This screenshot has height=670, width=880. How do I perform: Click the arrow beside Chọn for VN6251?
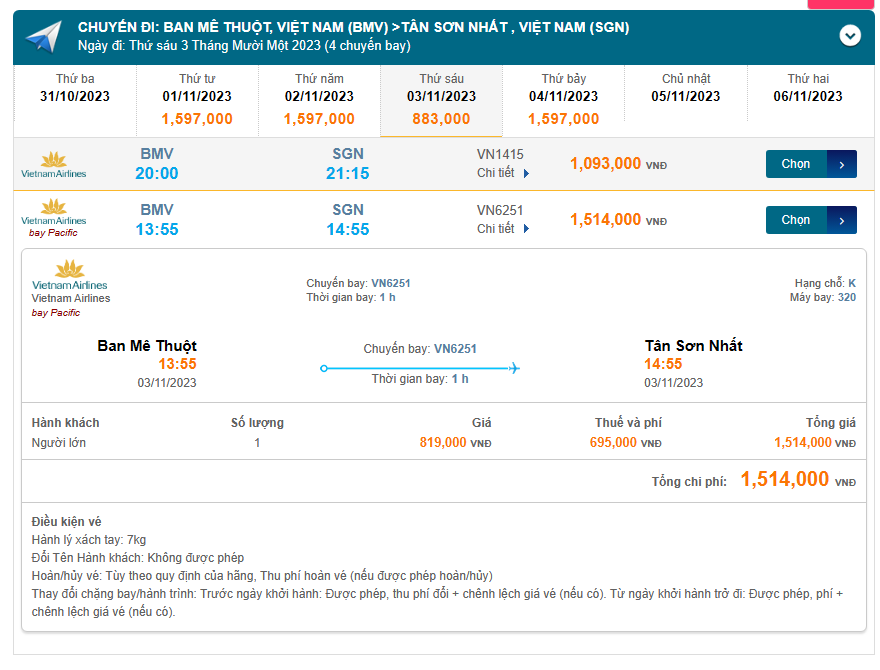coord(842,220)
